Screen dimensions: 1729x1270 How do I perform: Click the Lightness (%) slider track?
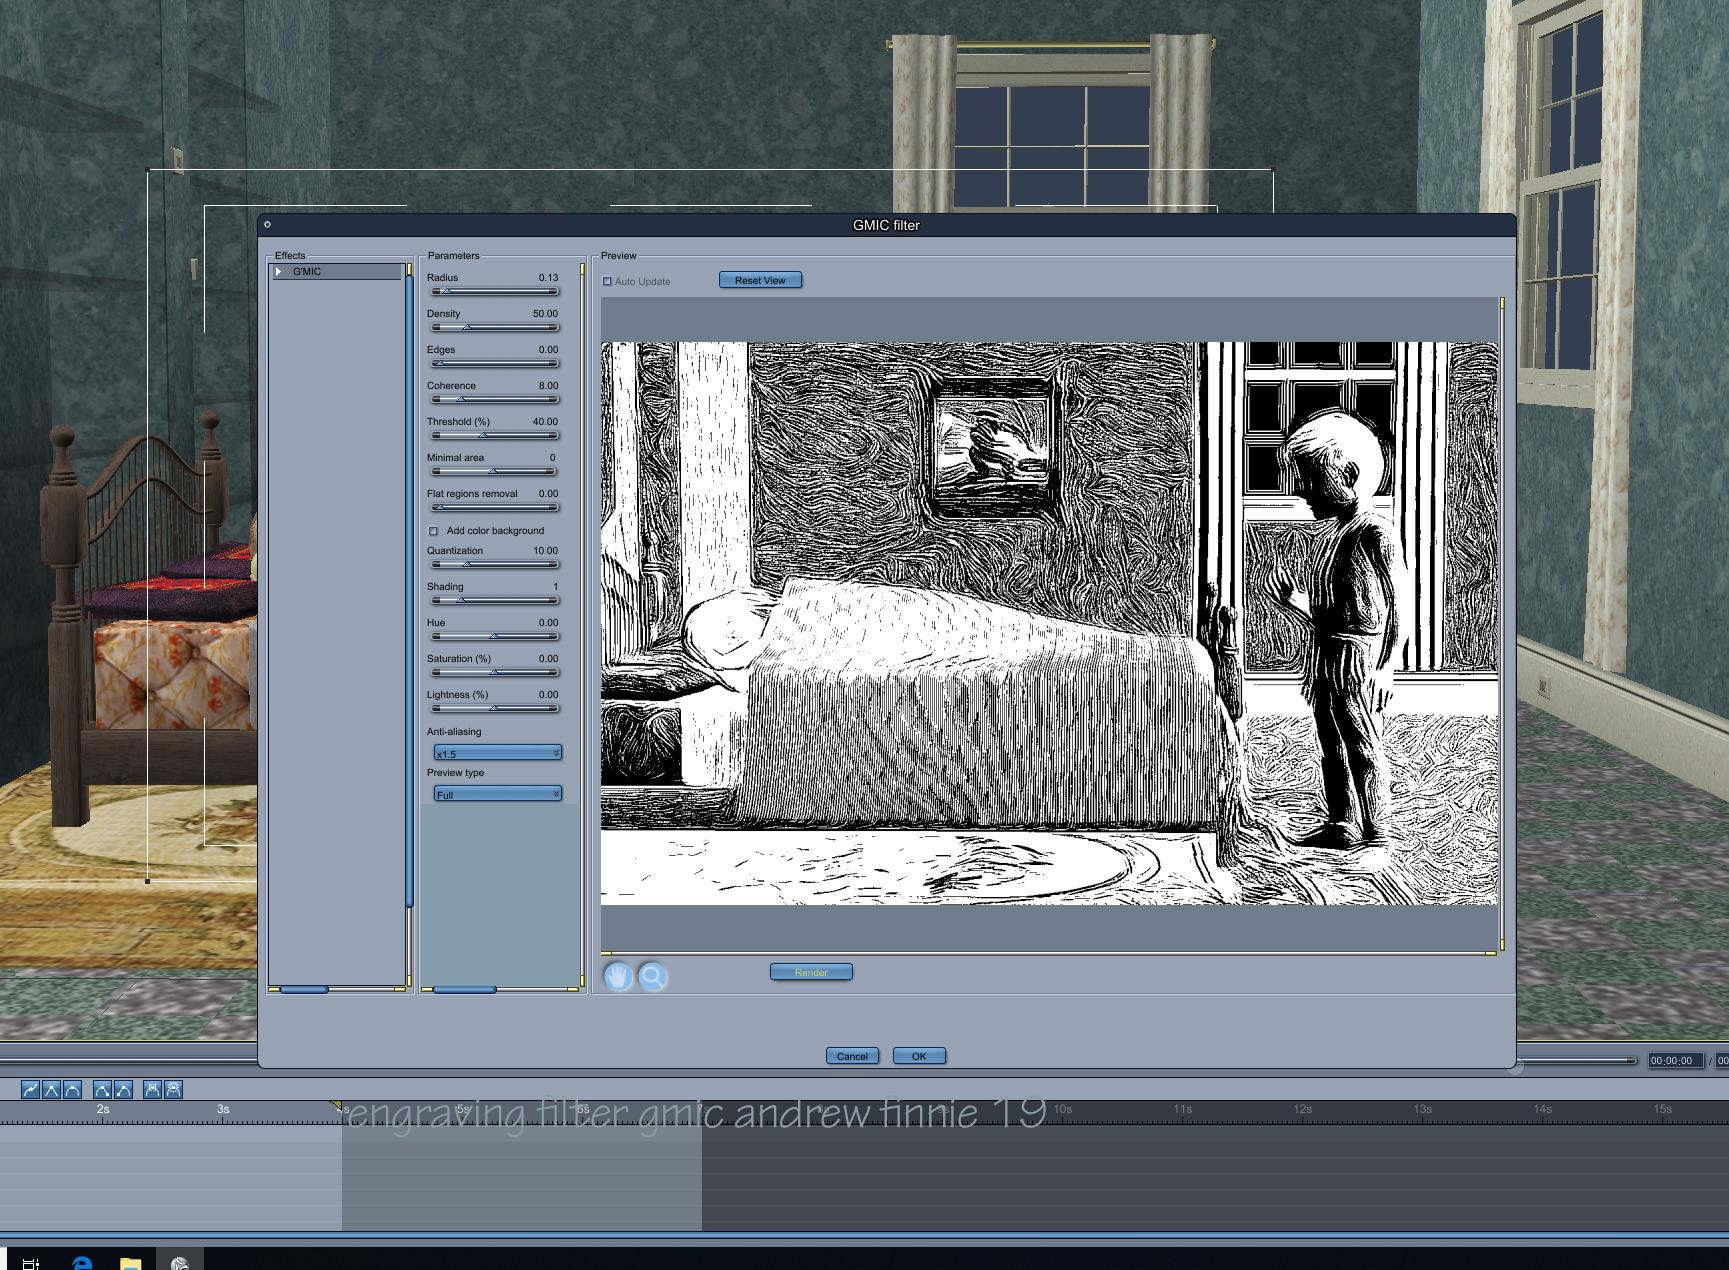pos(495,708)
